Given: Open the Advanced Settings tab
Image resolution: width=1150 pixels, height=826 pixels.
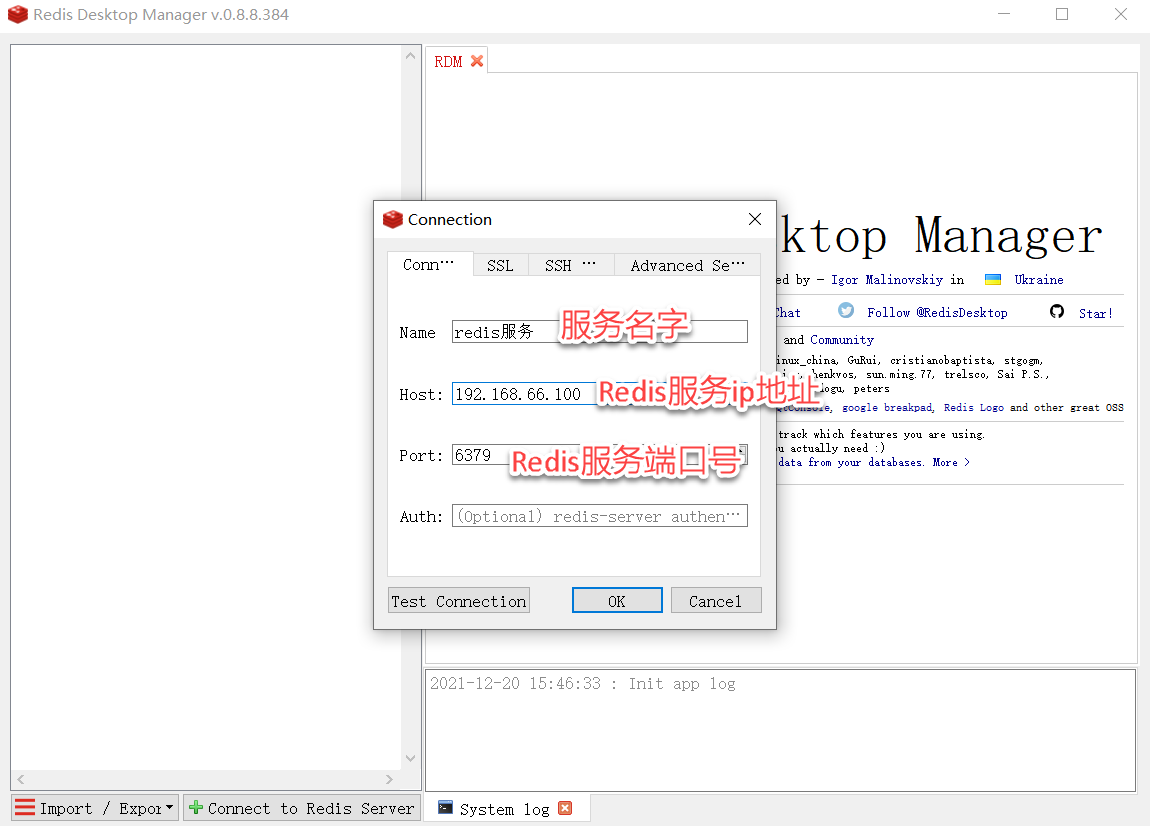Looking at the screenshot, I should (x=687, y=266).
